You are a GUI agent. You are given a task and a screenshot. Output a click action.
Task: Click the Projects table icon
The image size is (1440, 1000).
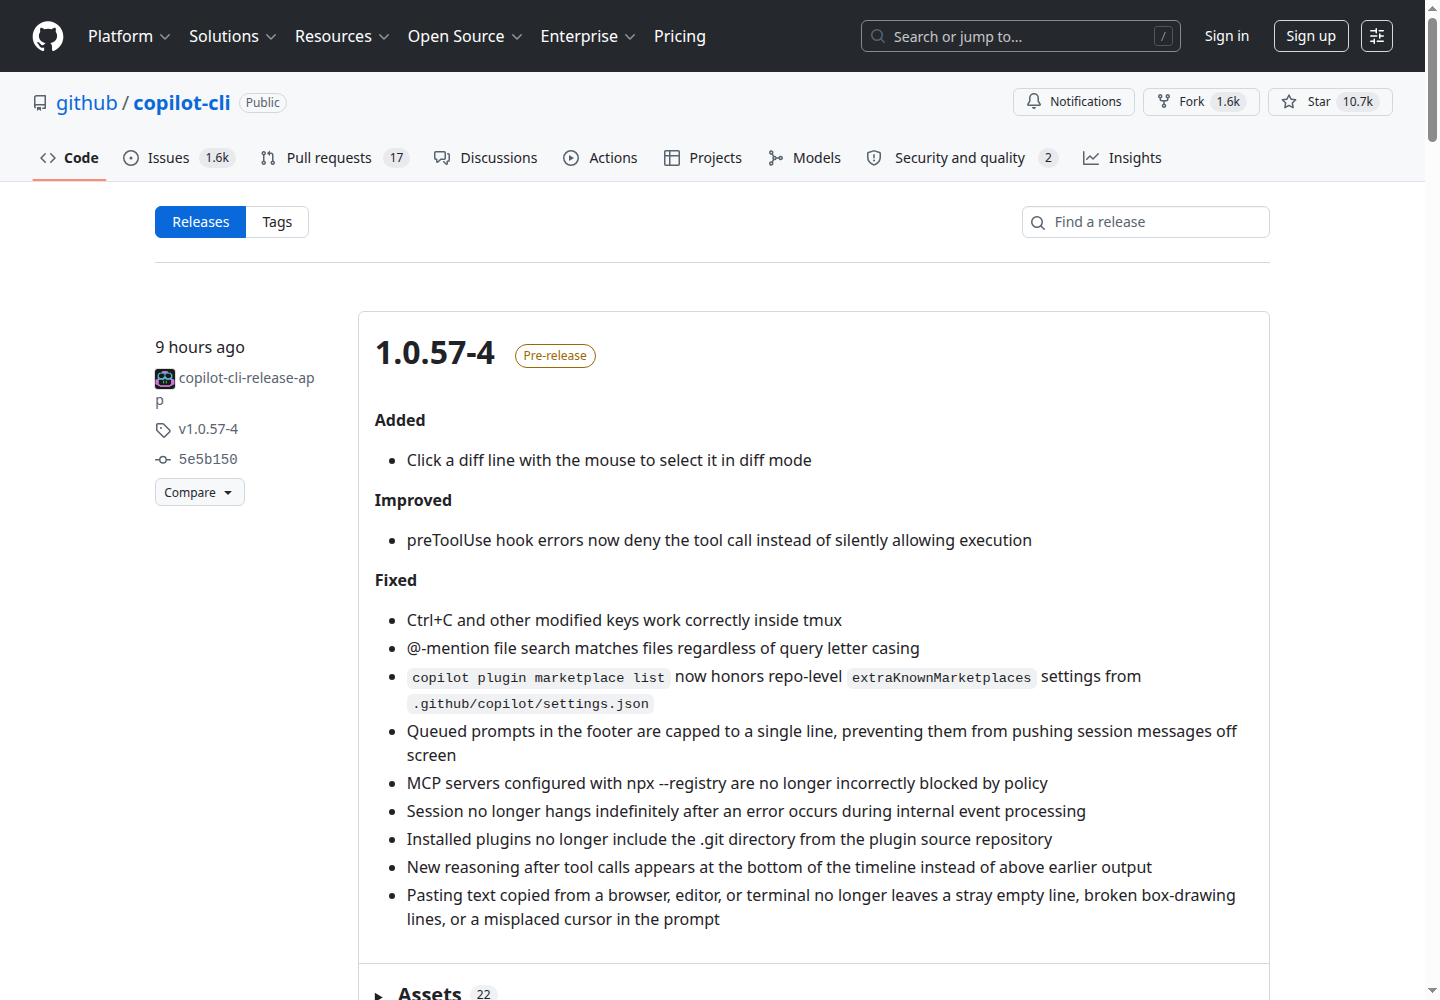point(672,158)
